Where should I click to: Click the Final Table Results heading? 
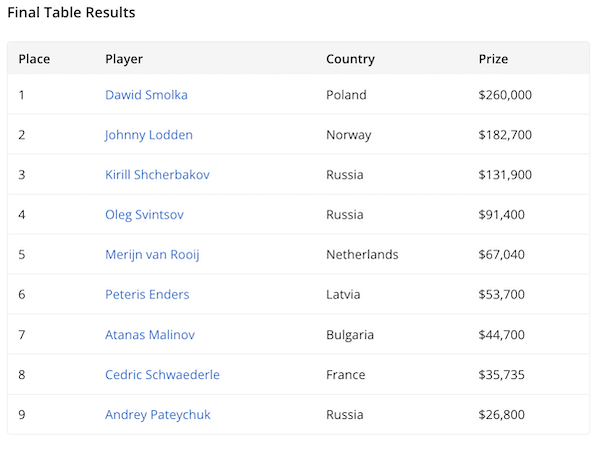coord(71,13)
